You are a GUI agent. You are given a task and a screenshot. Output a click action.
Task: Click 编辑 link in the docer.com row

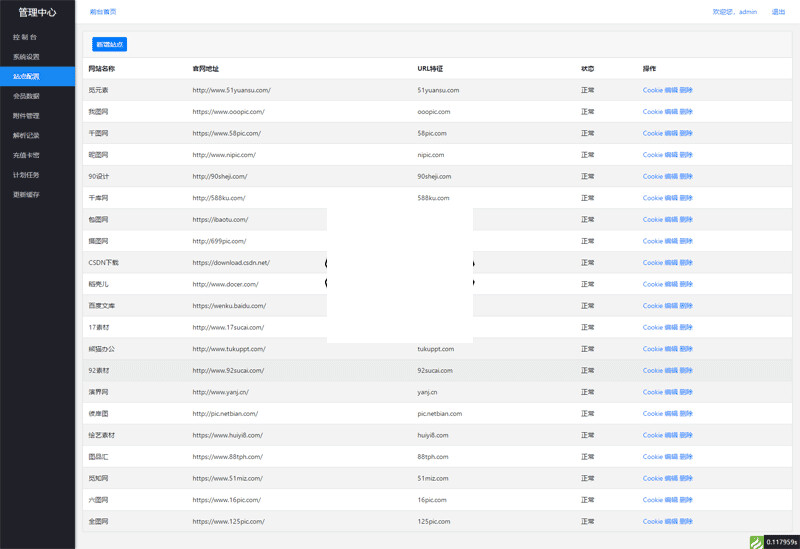click(671, 284)
